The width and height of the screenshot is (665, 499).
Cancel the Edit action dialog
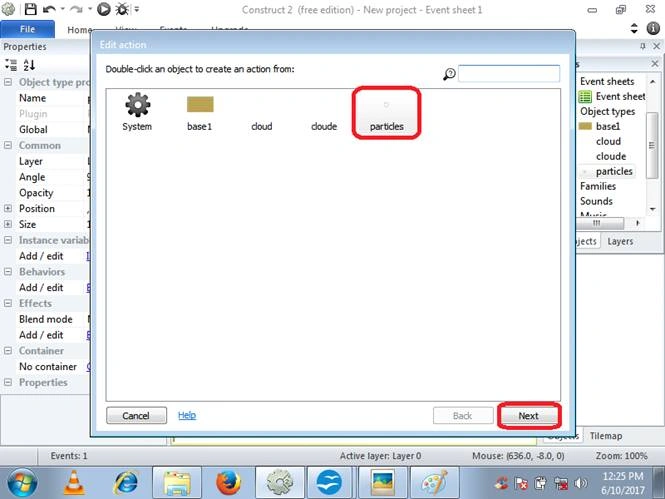coord(136,416)
